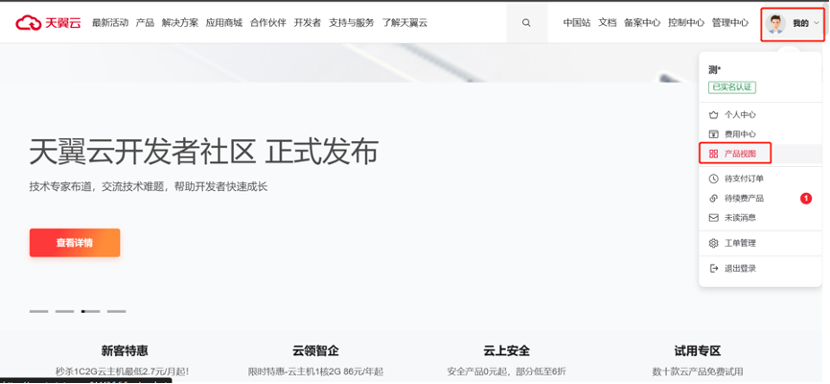Click the red notification badge 1
Viewport: 830px width, 384px height.
click(x=806, y=199)
